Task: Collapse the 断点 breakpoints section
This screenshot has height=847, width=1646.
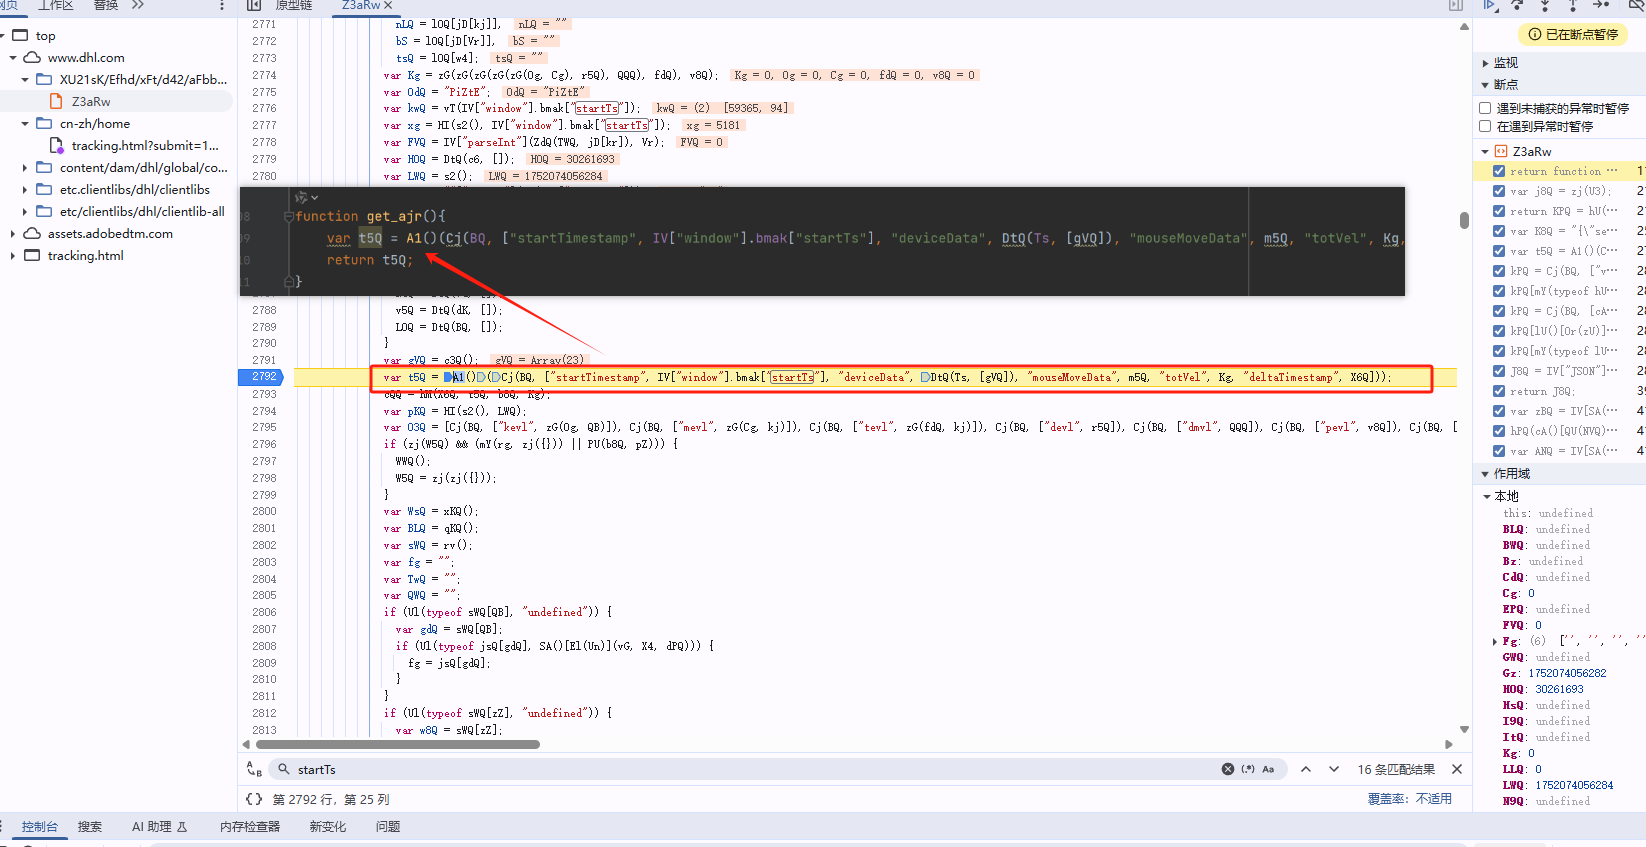Action: pos(1485,84)
